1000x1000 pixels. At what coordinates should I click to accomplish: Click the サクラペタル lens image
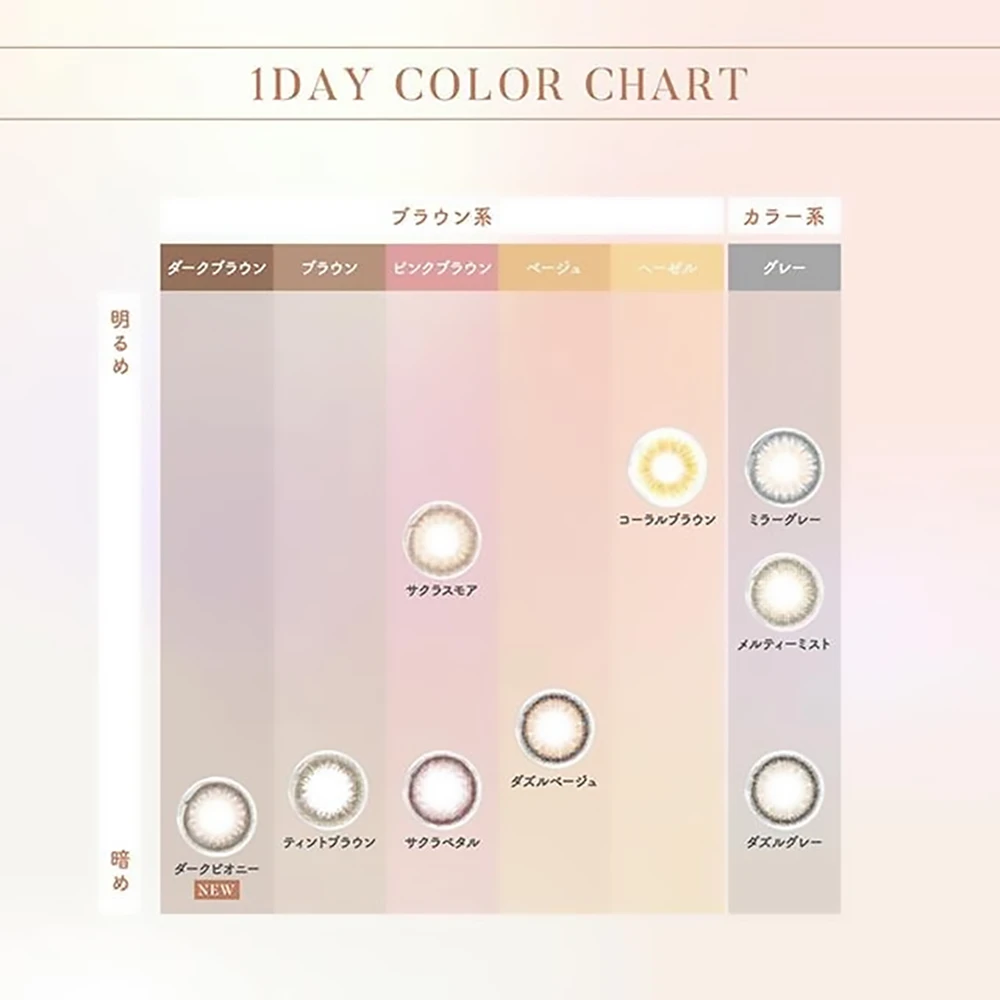442,789
